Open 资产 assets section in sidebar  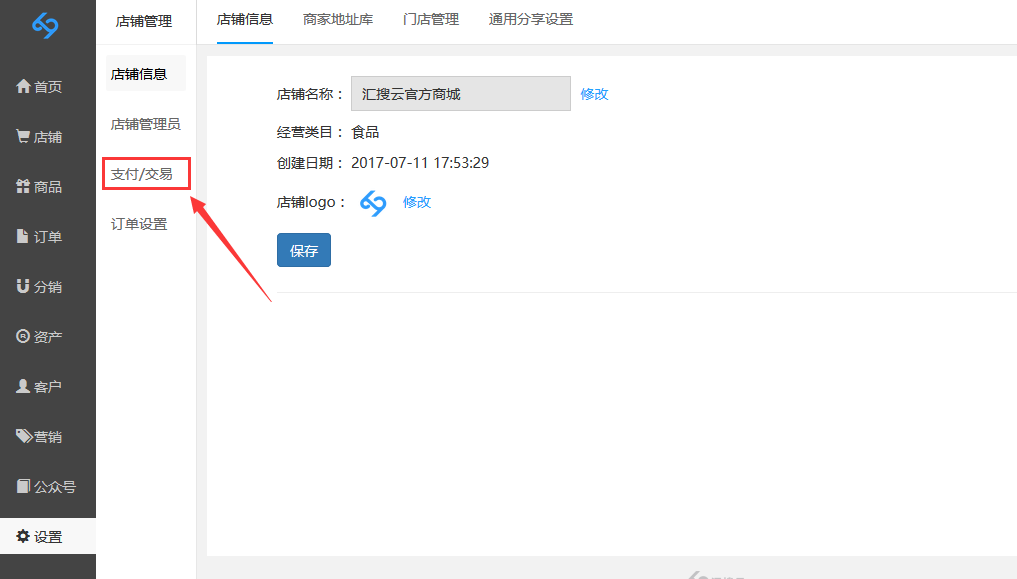(x=40, y=337)
